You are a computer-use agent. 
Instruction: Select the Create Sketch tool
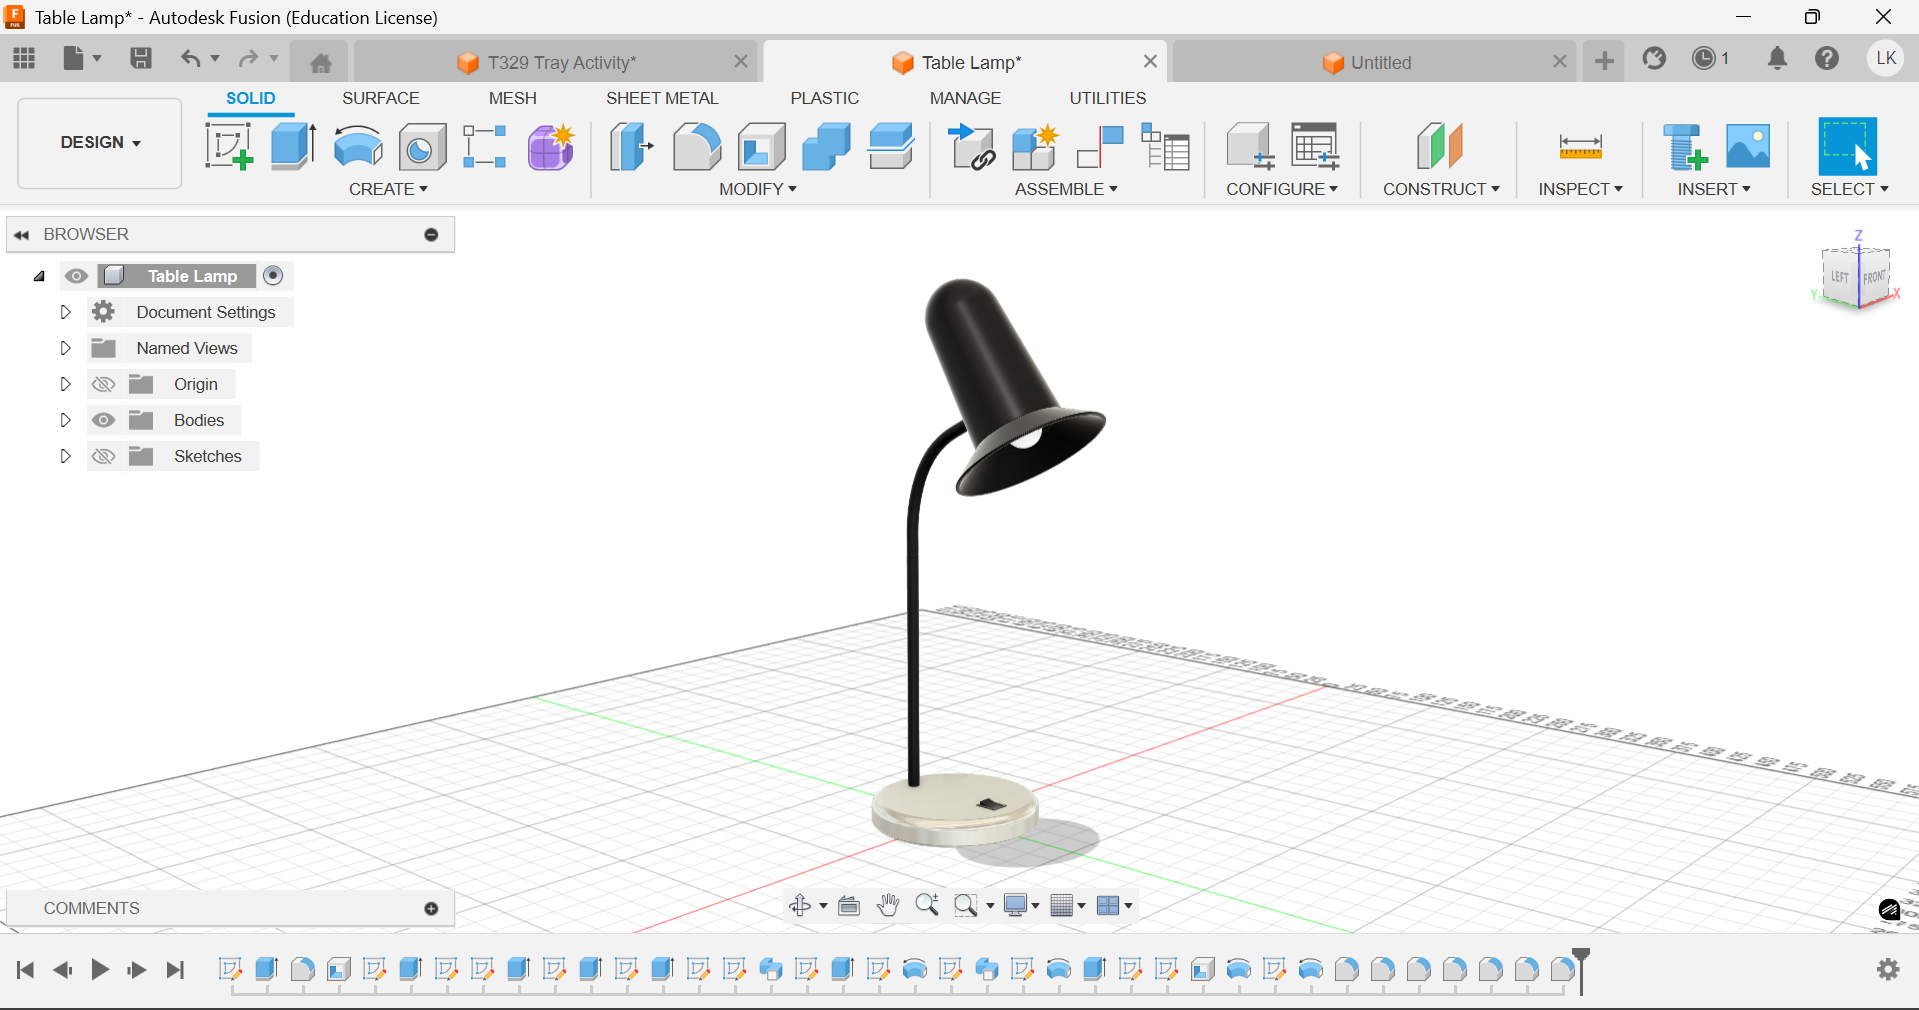tap(229, 147)
